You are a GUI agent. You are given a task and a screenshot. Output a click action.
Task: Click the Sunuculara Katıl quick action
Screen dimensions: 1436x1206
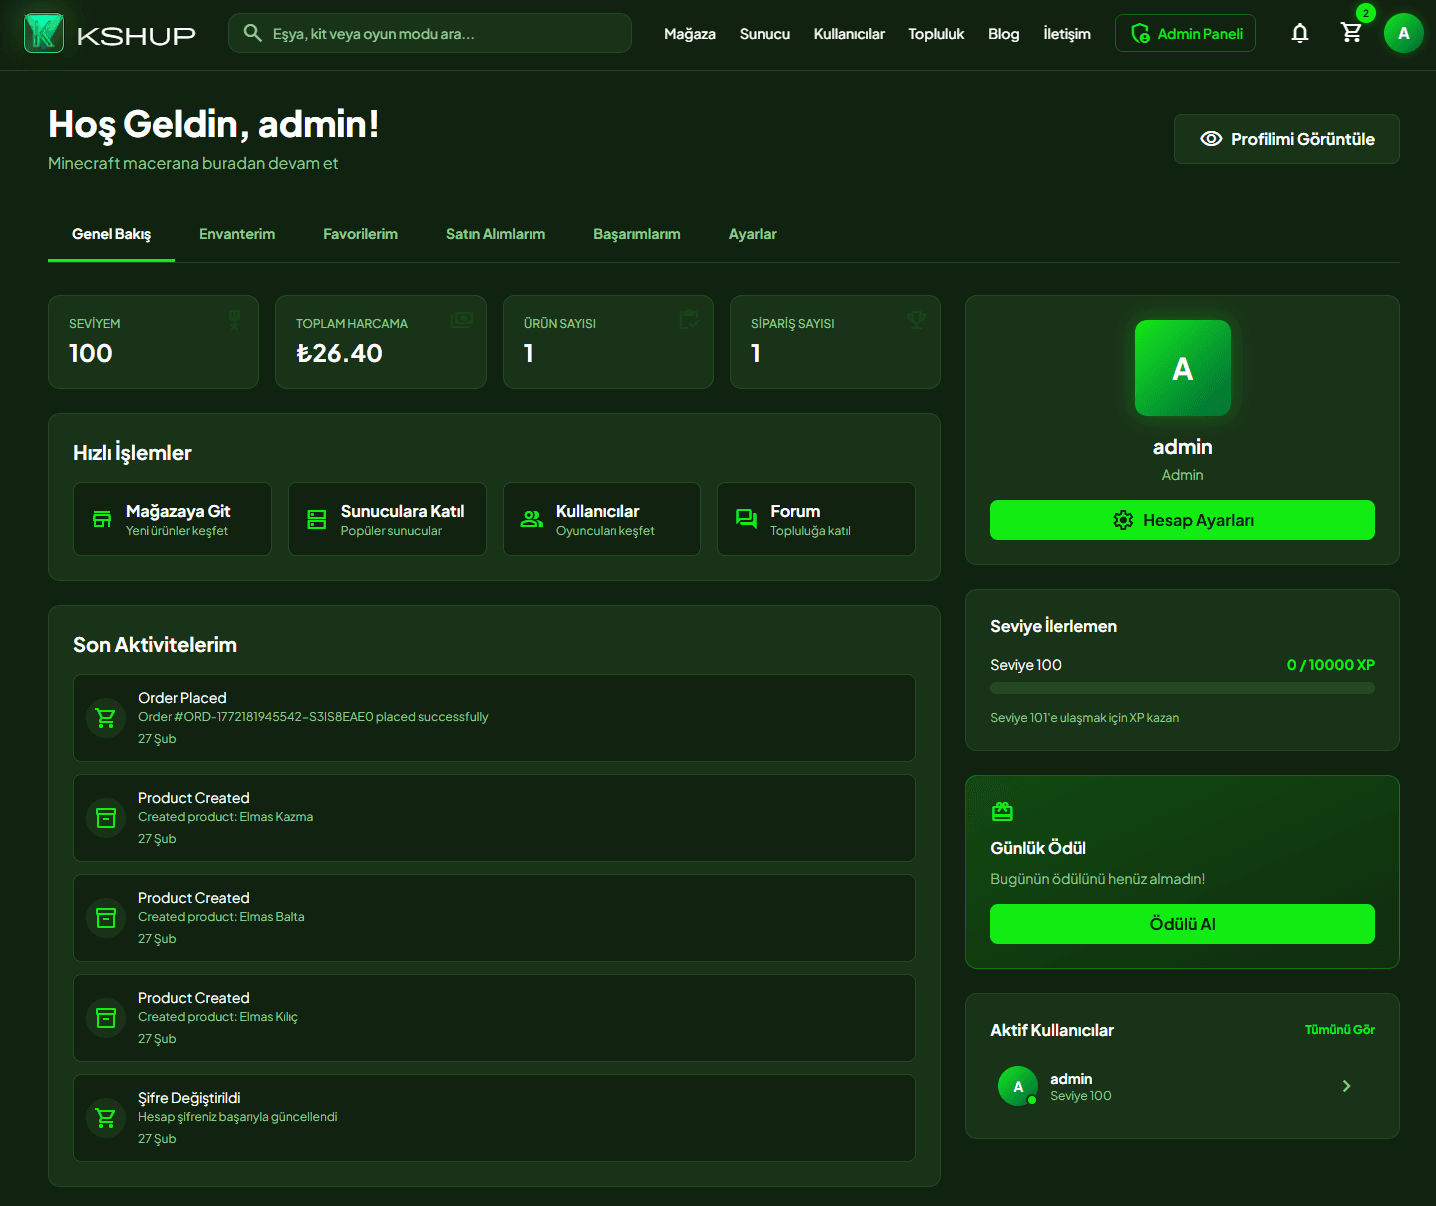click(x=387, y=519)
